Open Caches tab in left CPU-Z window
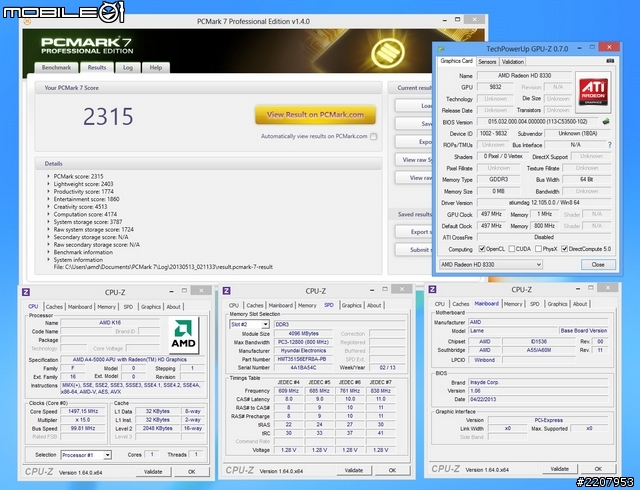The image size is (640, 490). pos(54,307)
